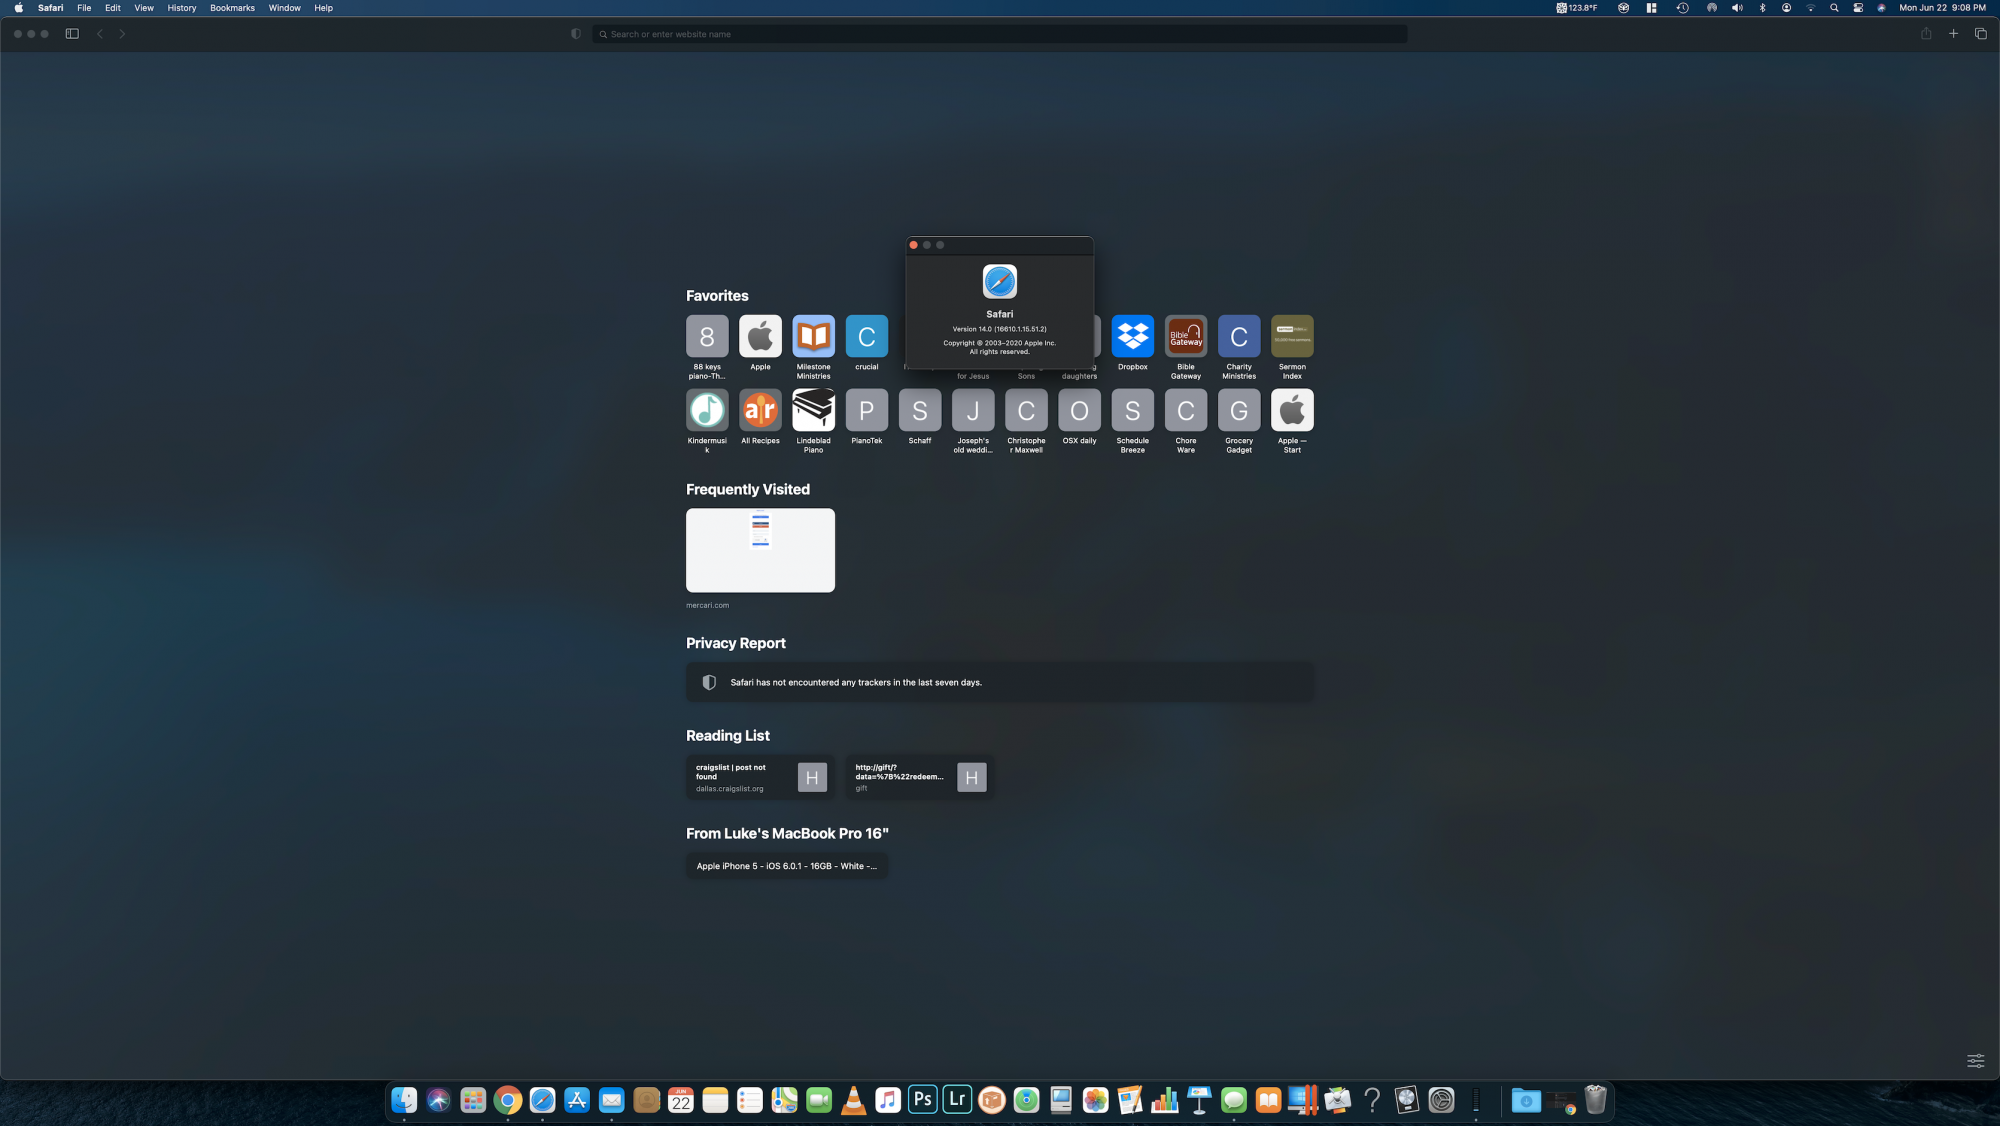Open the Bible Gateway favorite
This screenshot has height=1126, width=2000.
click(x=1186, y=337)
